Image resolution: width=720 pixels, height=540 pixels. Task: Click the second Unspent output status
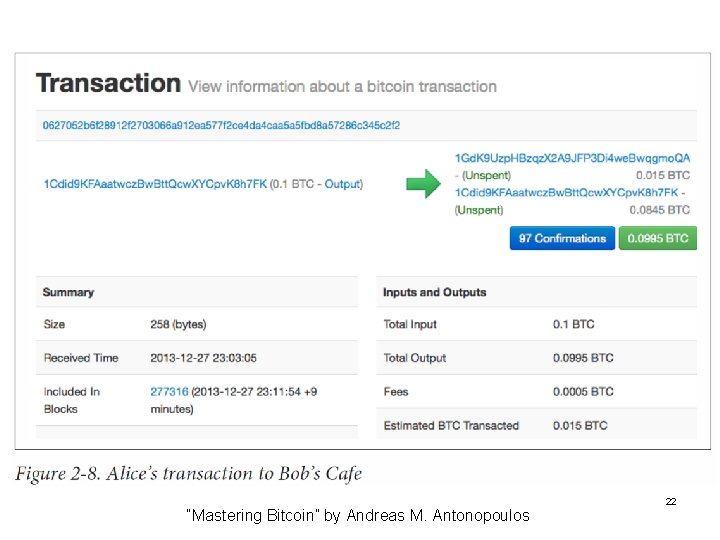click(x=480, y=210)
